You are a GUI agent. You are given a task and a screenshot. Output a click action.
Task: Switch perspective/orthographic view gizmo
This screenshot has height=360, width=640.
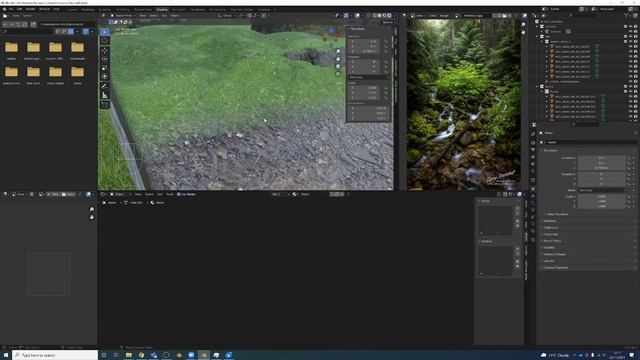tap(338, 73)
